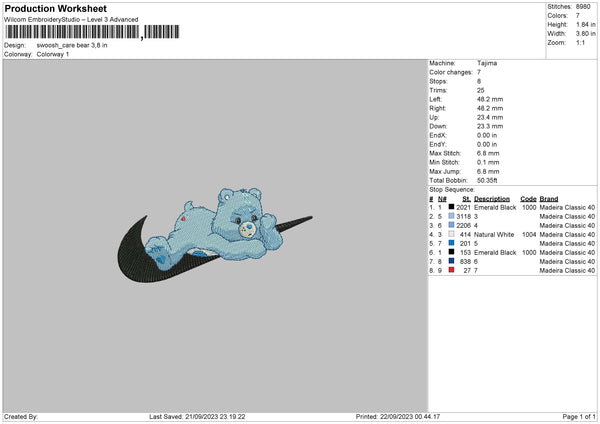Click the barcode in the worksheet header
The height and width of the screenshot is (424, 600).
click(92, 32)
